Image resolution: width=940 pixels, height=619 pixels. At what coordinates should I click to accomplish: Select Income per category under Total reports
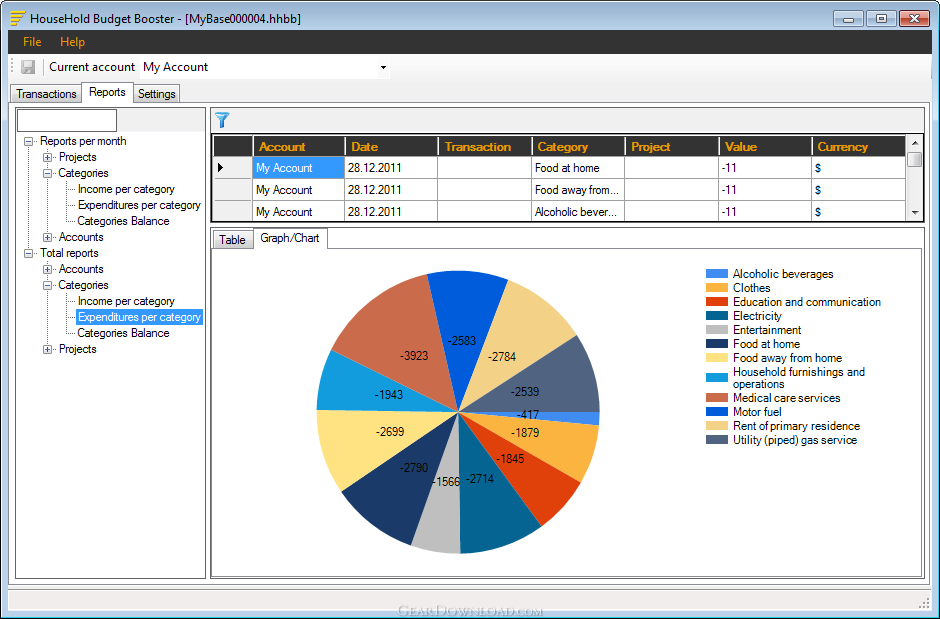(126, 301)
